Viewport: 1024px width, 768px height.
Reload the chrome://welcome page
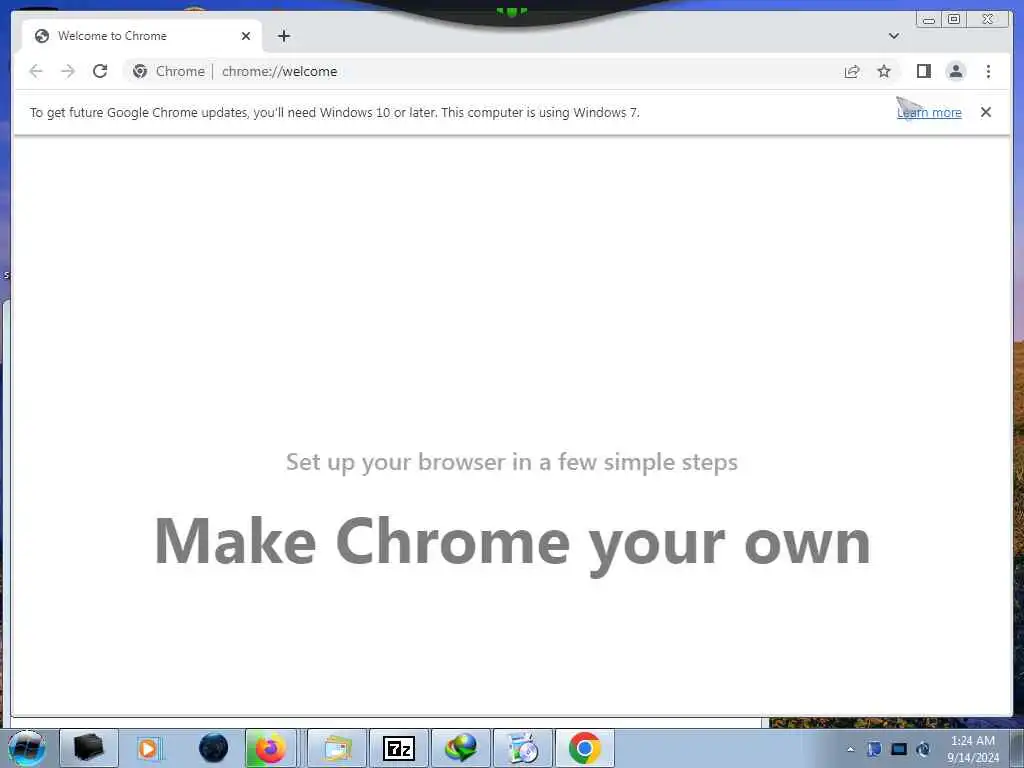point(100,71)
